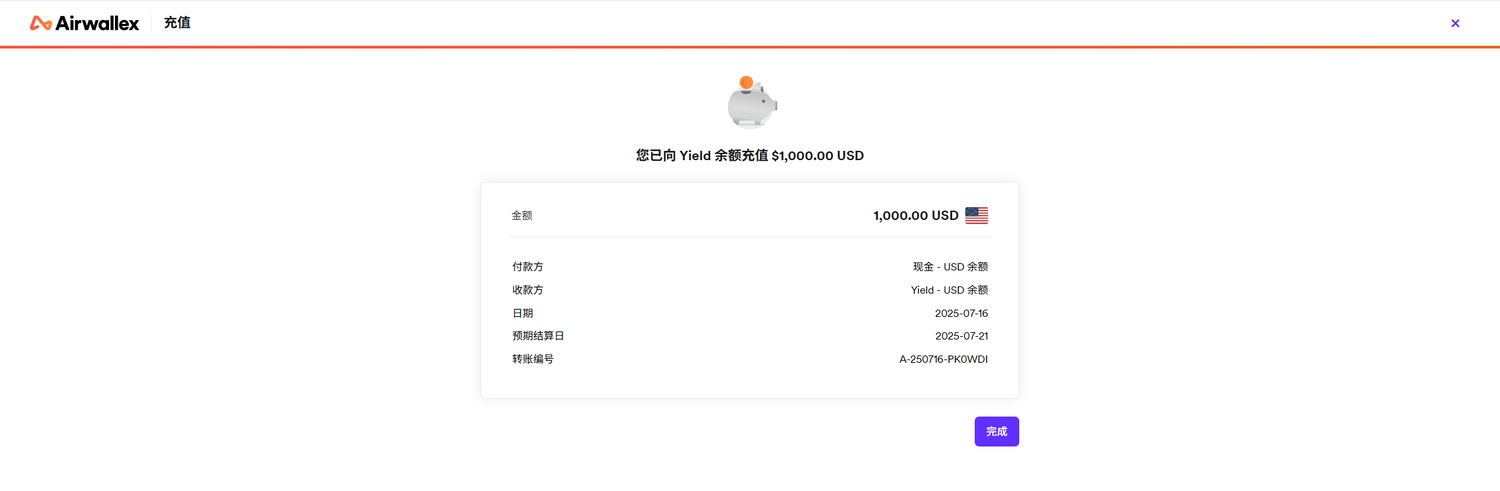
Task: Click the 预期结算日 label
Action: pos(538,336)
